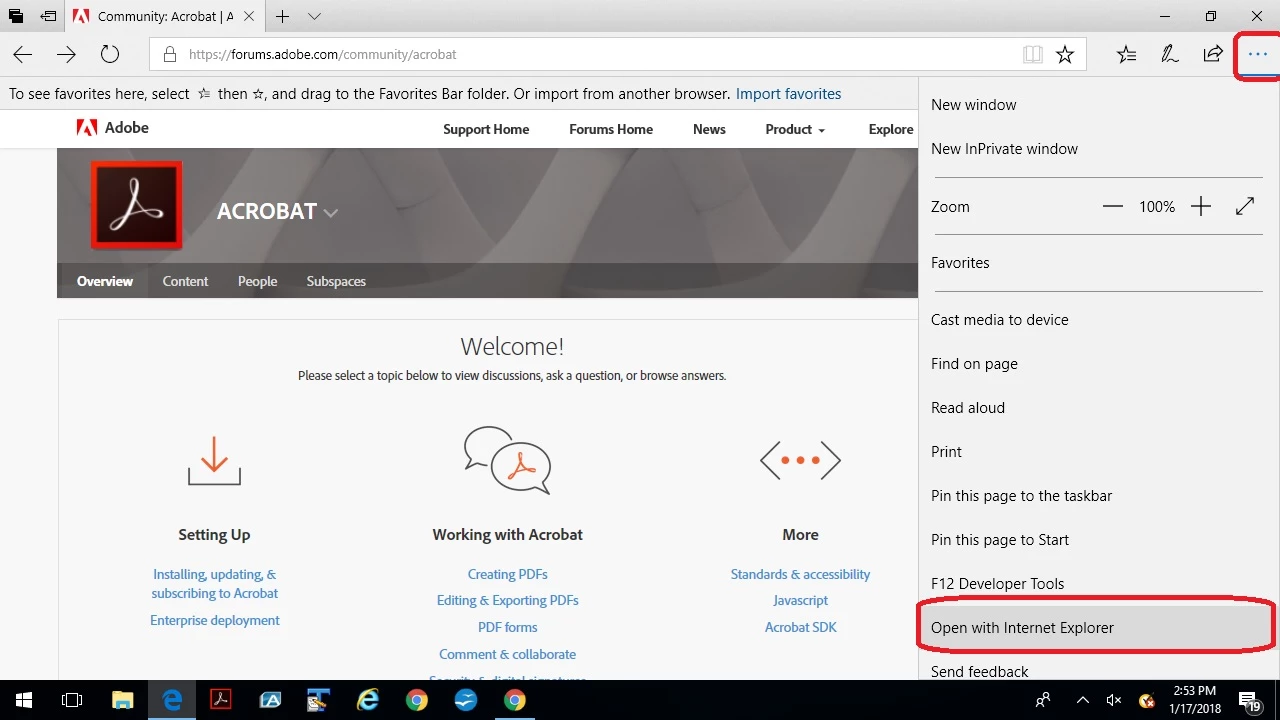Viewport: 1280px width, 720px height.
Task: Click the Import favorites link
Action: tap(788, 94)
